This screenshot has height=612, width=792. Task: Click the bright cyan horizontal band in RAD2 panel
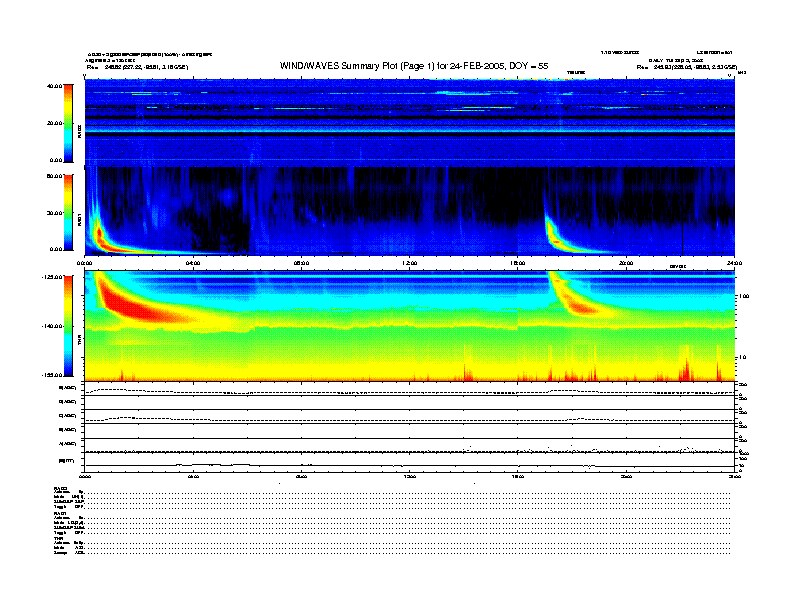(410, 130)
